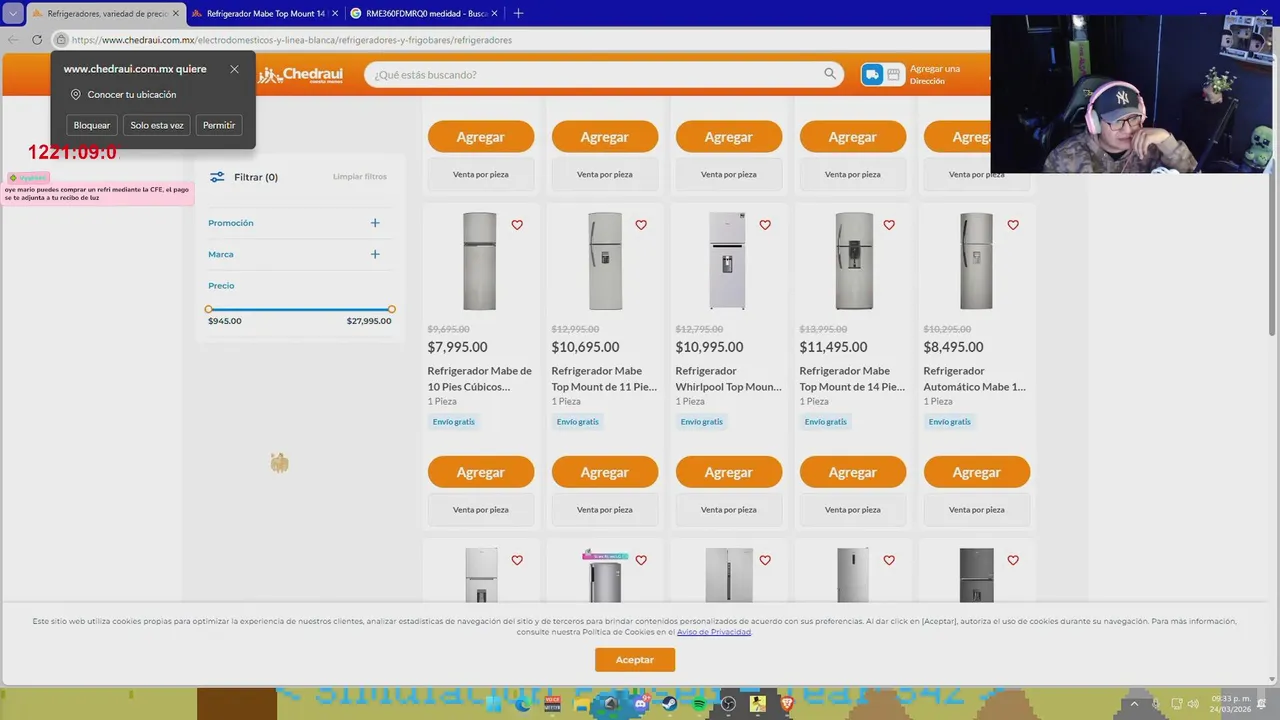Open the Aviso de Privacidad link
1280x720 pixels.
(x=714, y=632)
